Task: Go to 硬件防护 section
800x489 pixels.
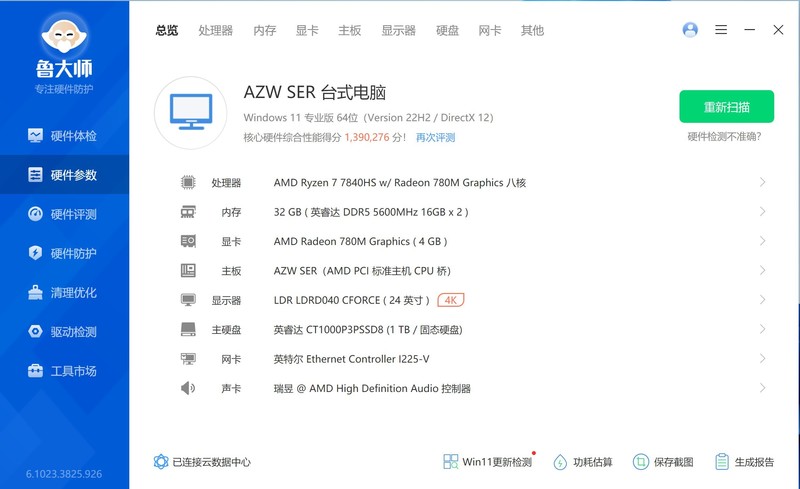Action: click(64, 253)
